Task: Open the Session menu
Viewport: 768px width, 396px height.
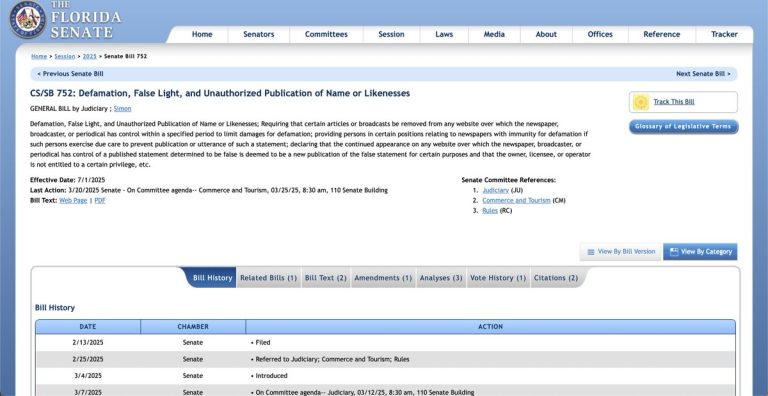Action: [391, 34]
